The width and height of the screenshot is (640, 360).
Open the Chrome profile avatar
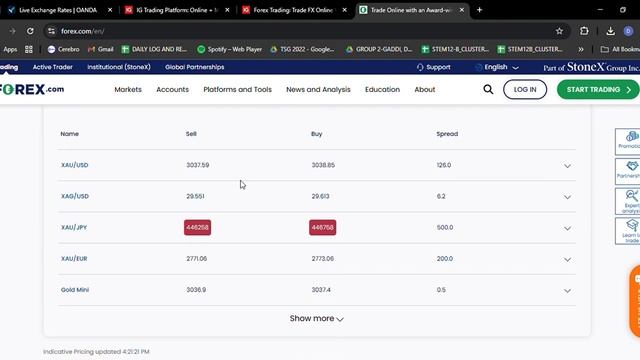[628, 31]
